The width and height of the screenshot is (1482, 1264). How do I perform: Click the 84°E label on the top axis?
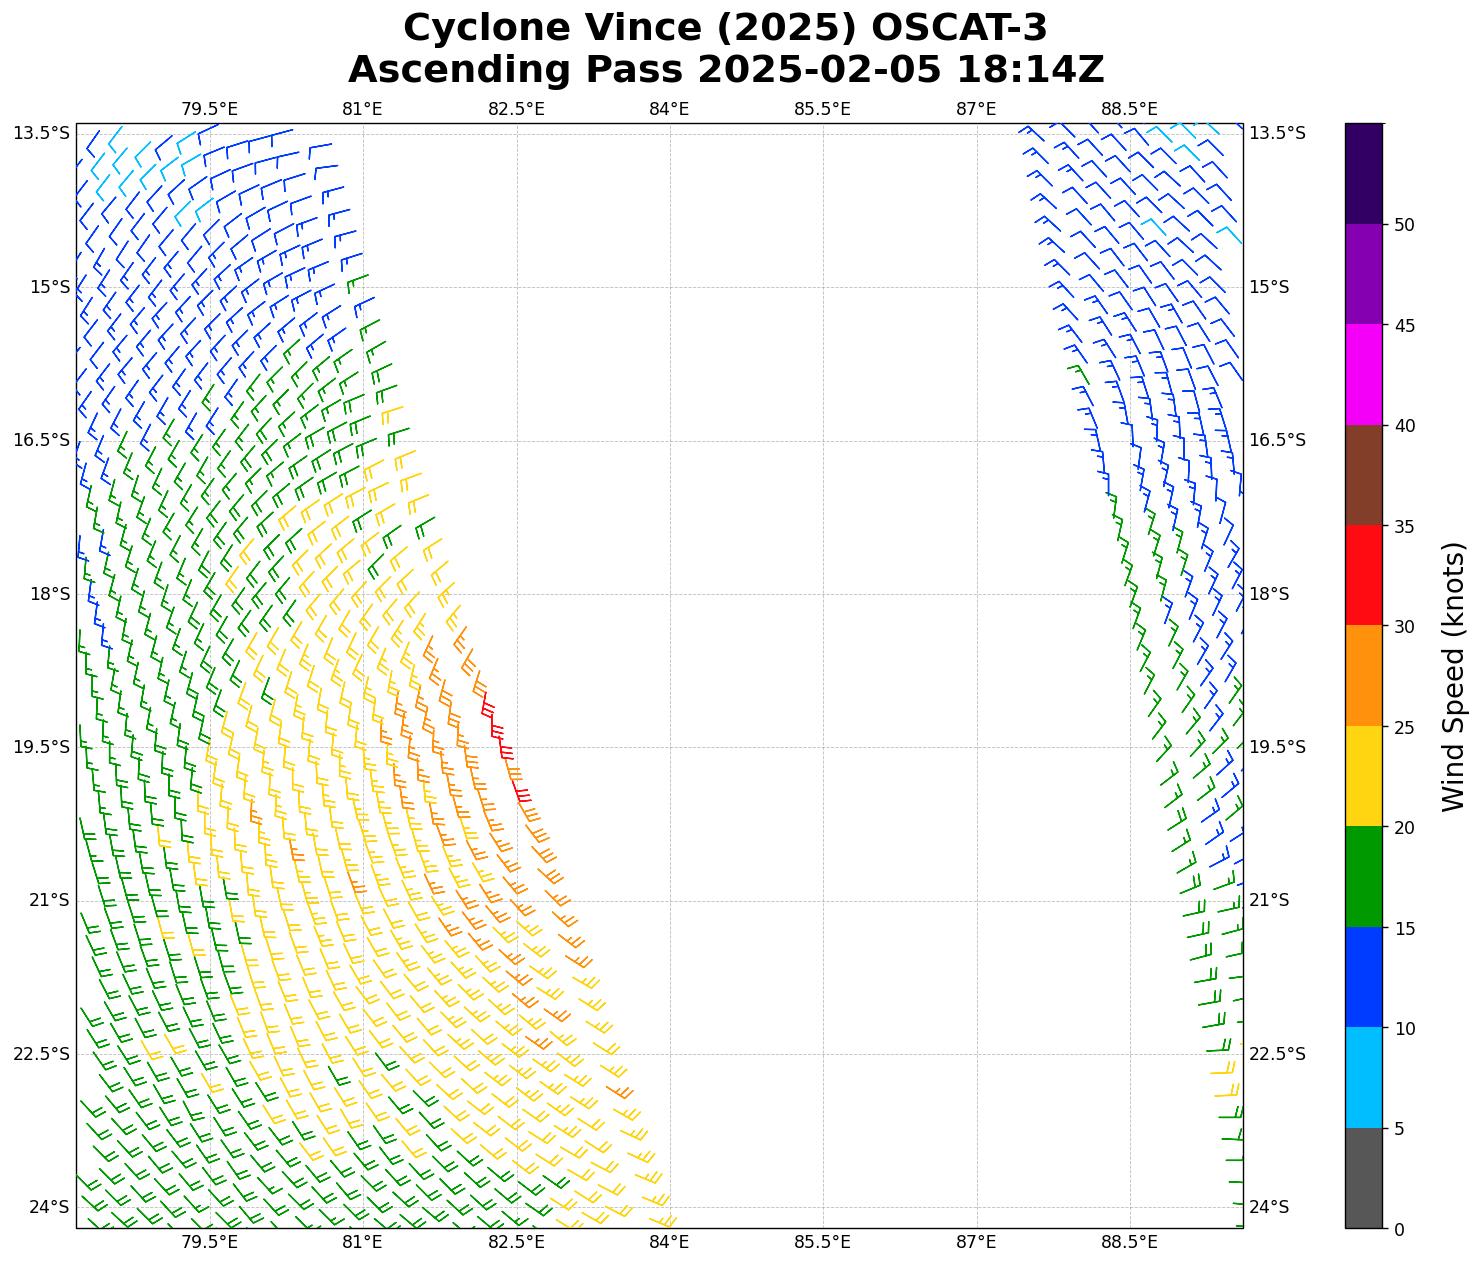point(669,108)
